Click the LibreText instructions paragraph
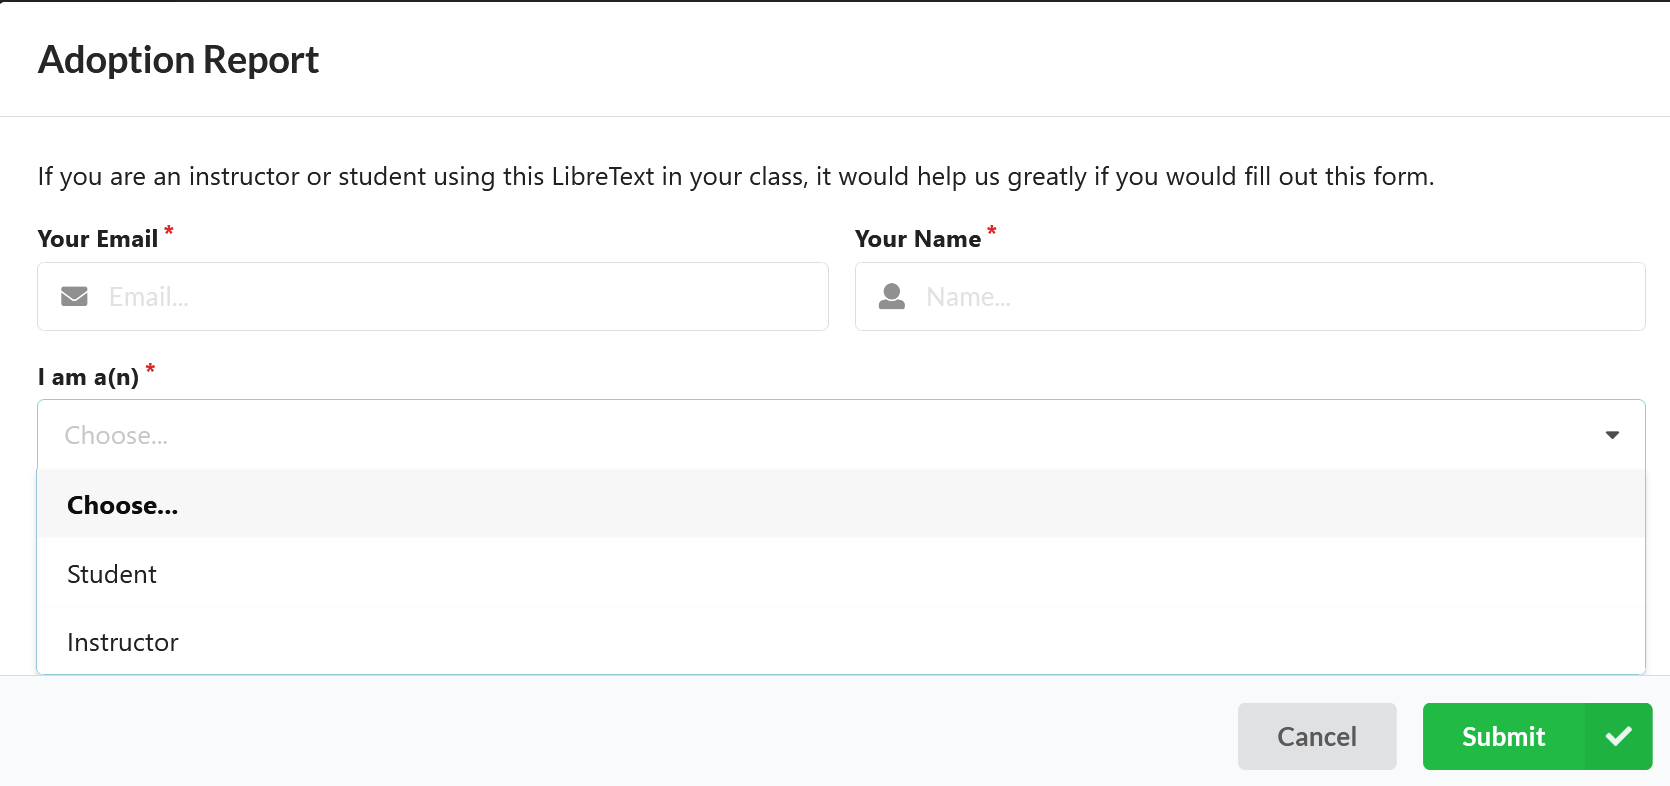This screenshot has height=786, width=1670. (736, 177)
